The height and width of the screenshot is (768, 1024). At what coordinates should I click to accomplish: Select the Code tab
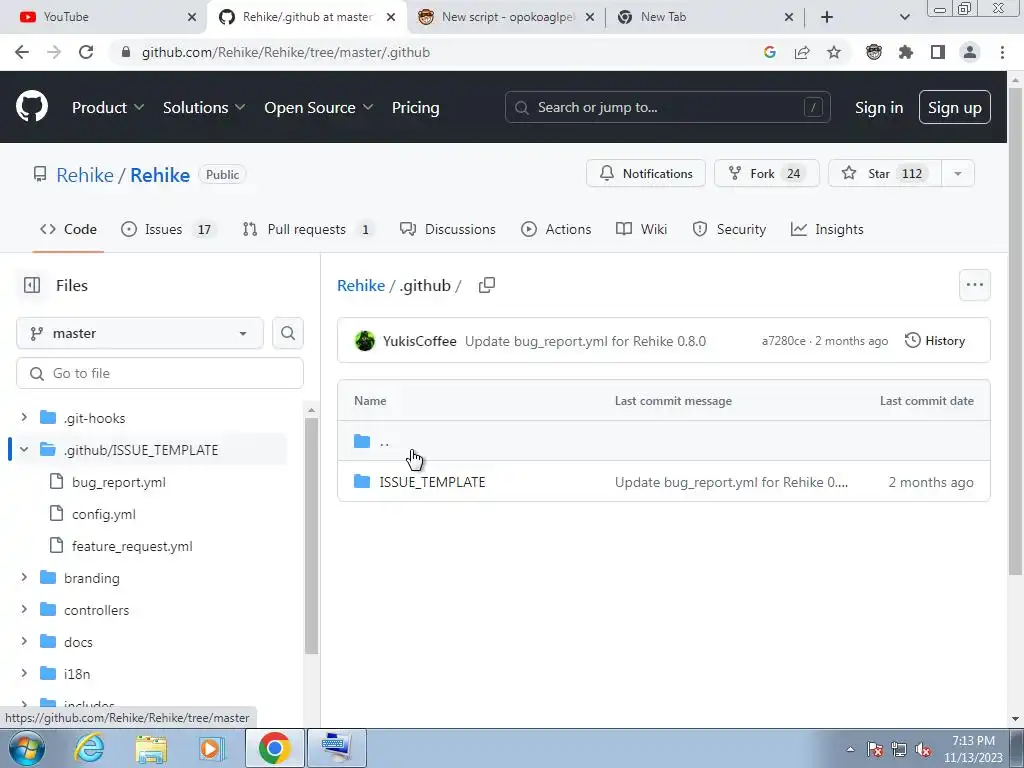[68, 229]
